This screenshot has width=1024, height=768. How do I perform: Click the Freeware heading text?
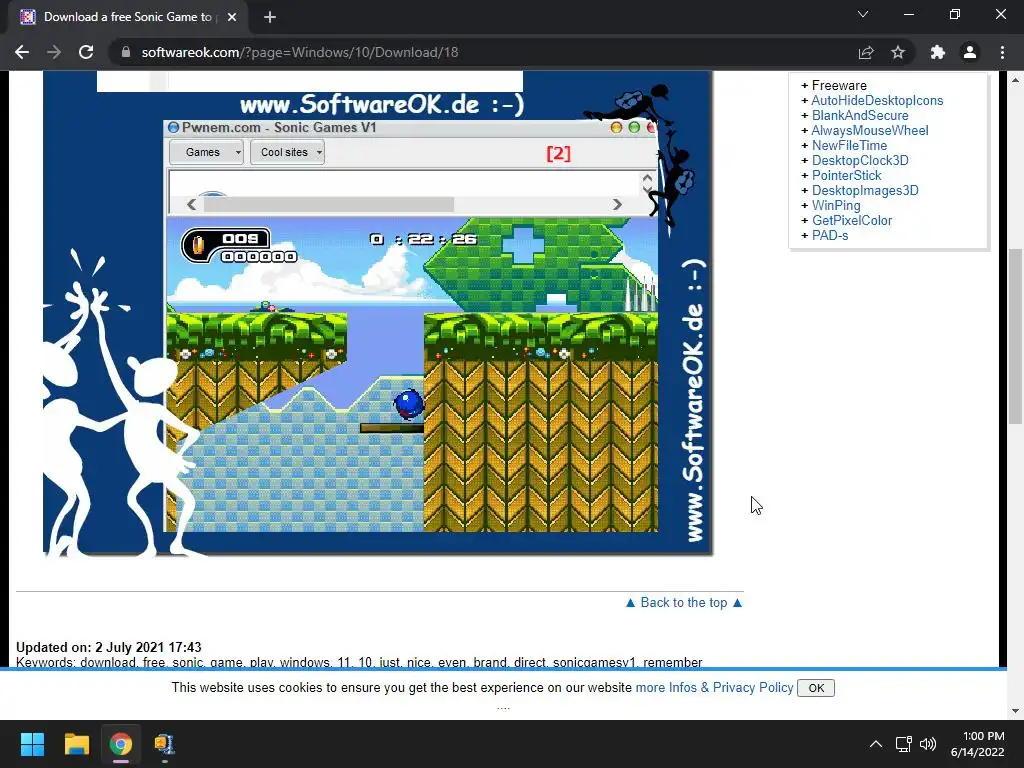tap(839, 86)
